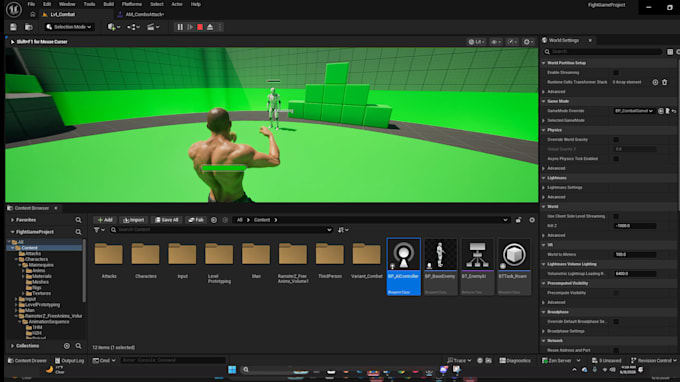Click the Fab button
680x382 pixels.
(196, 220)
